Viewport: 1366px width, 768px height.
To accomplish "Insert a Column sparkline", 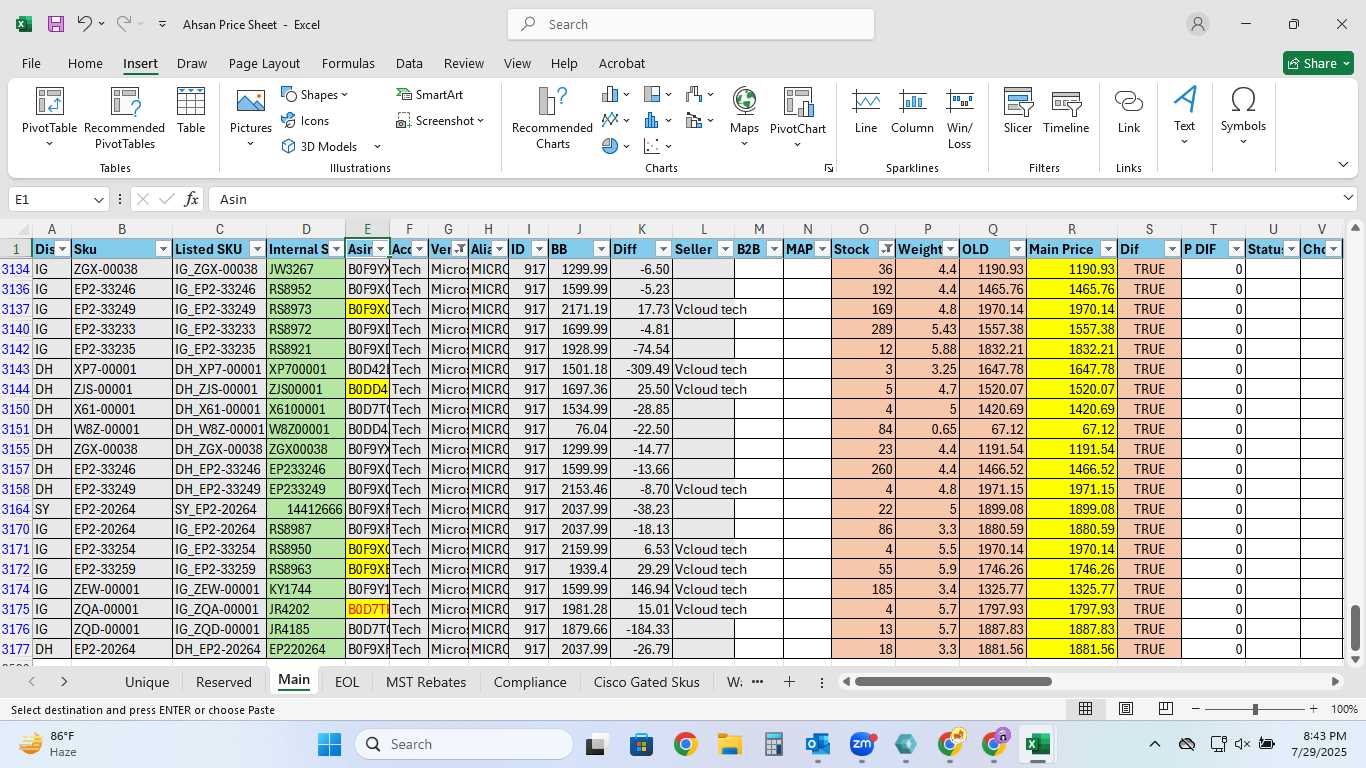I will 912,111.
